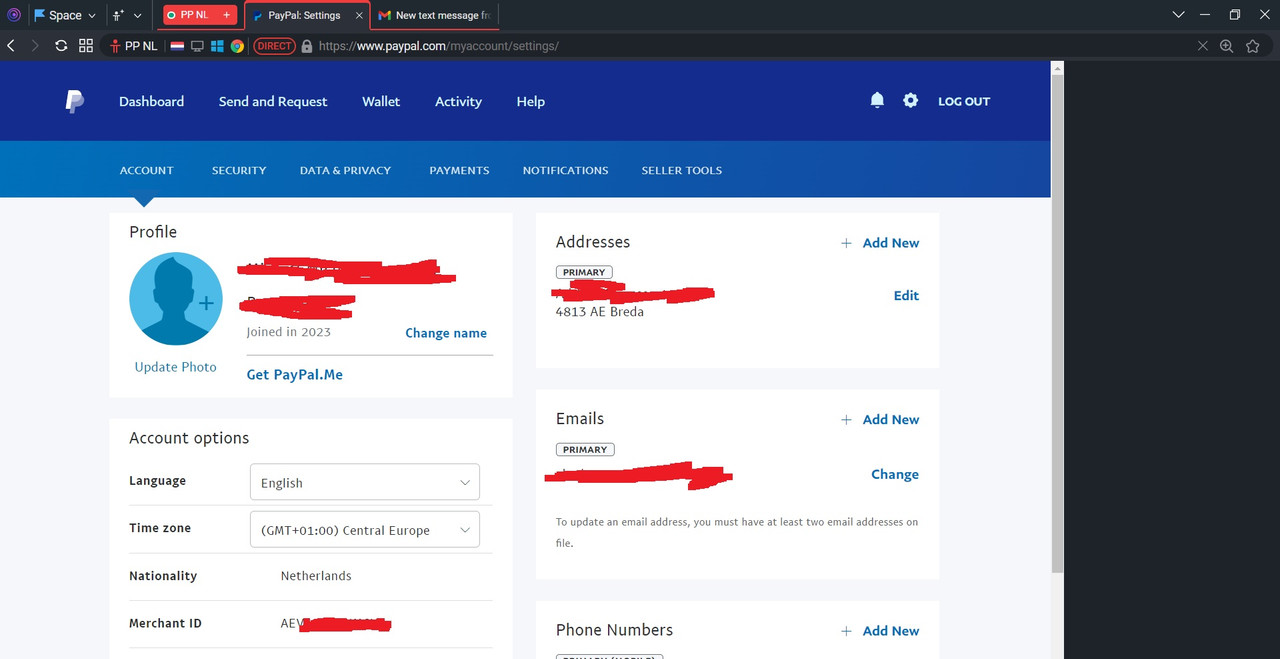This screenshot has height=659, width=1280.
Task: Open the settings gear icon in PayPal header
Action: [910, 100]
